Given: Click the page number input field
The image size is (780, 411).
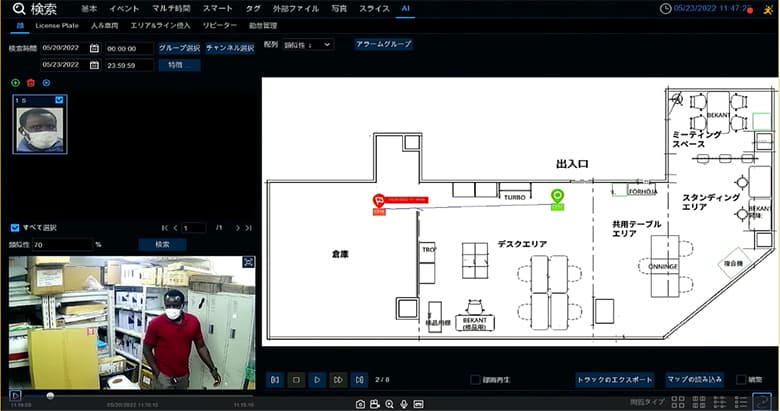Looking at the screenshot, I should (x=194, y=228).
